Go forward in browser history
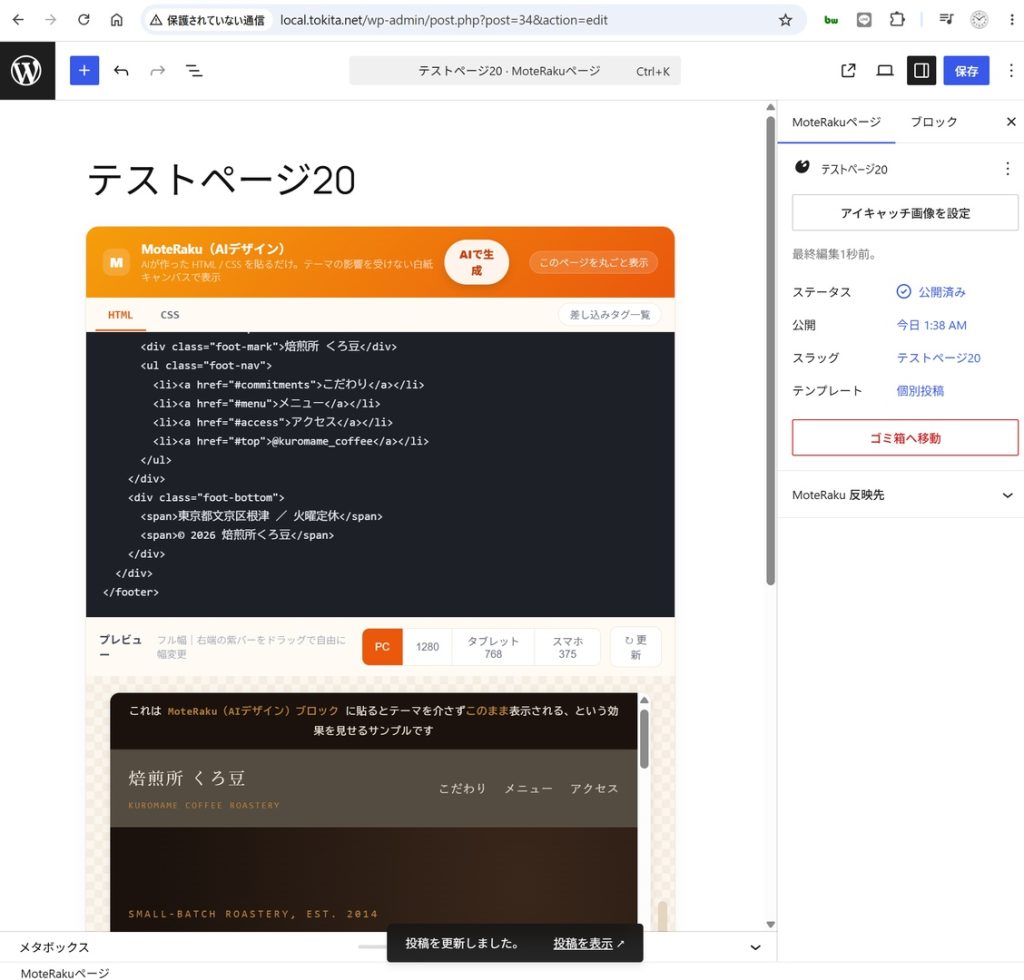The image size is (1024, 980). (50, 20)
